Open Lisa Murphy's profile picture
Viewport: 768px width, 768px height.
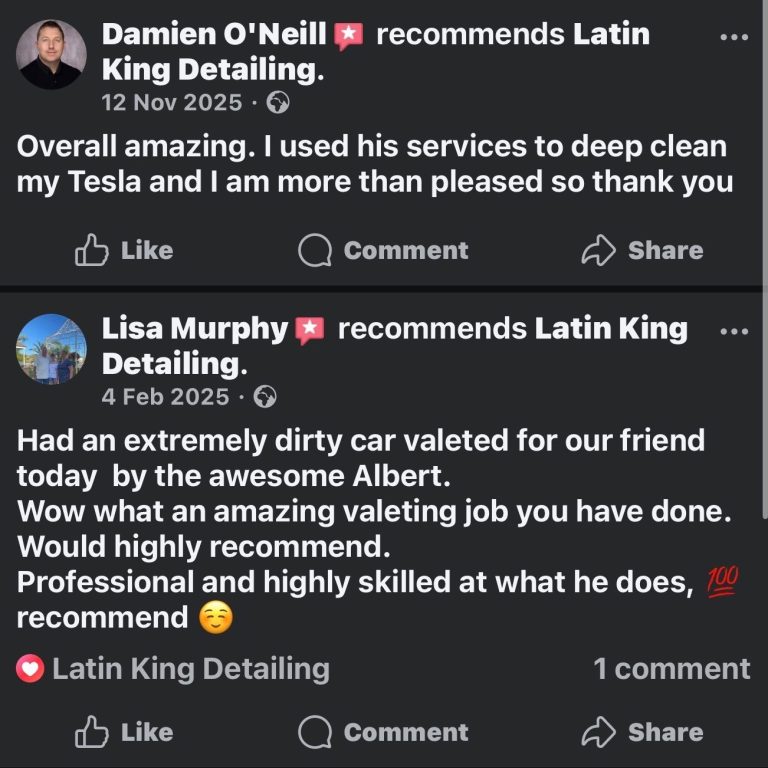51,349
